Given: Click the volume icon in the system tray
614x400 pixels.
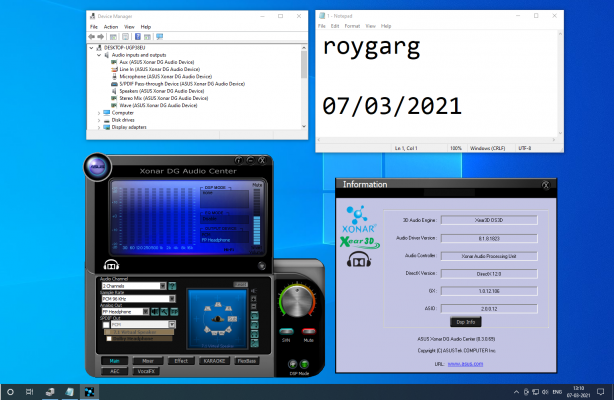Looking at the screenshot, I should coord(545,392).
